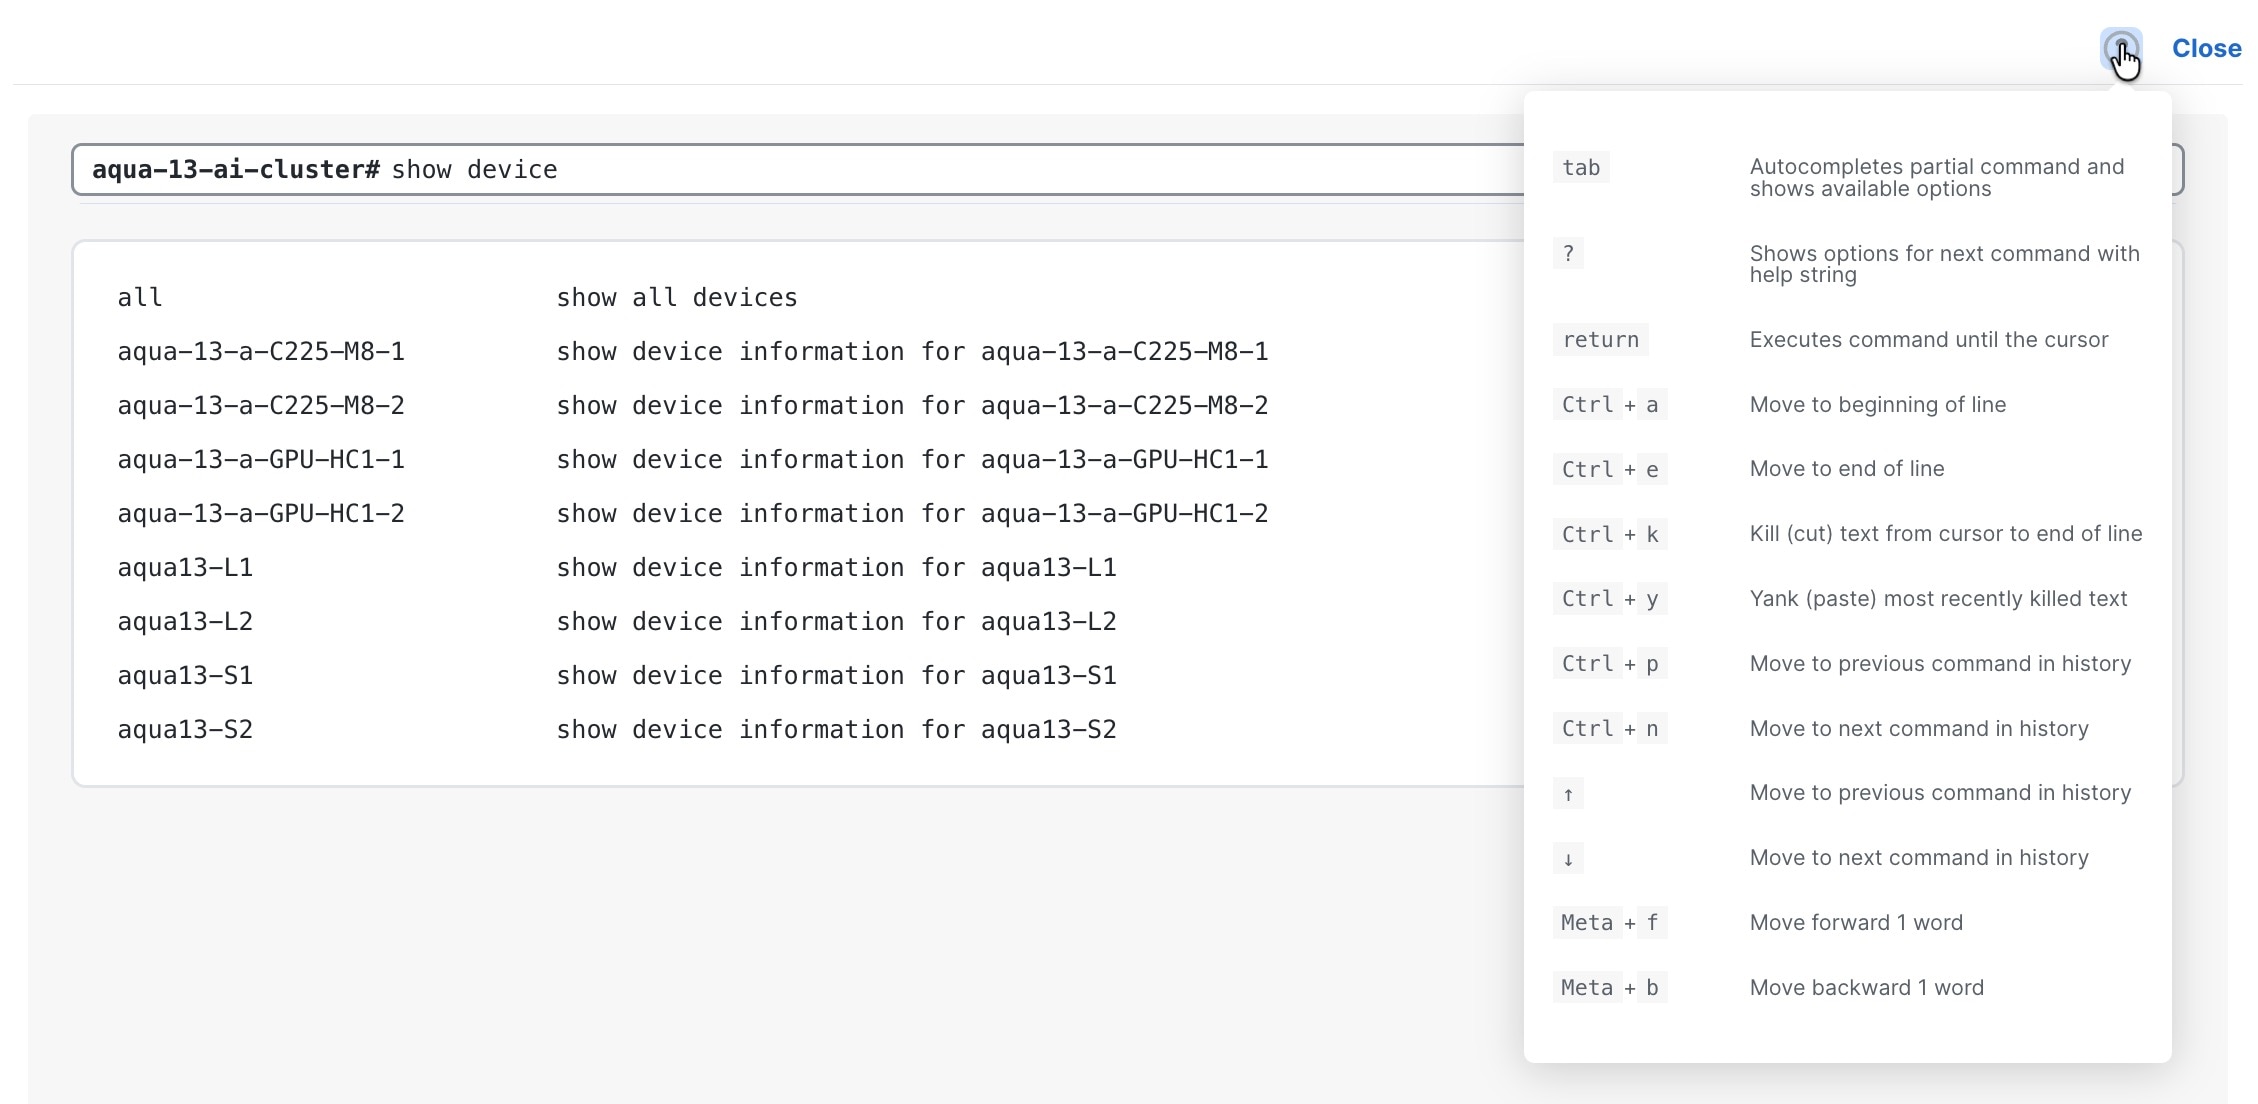
Task: Choose aqua-13-a-C225-M8-2 from suggestions
Action: tap(261, 406)
